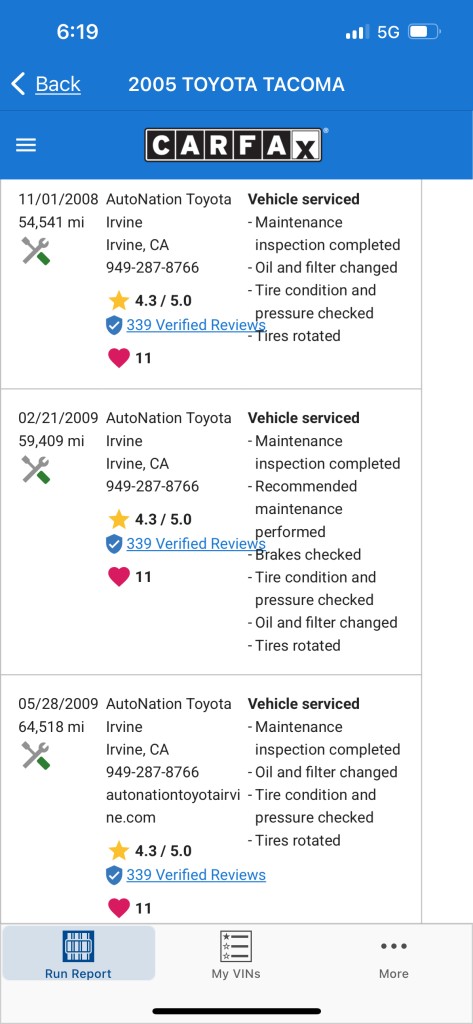Tap the Back chevron arrow

pyautogui.click(x=18, y=84)
